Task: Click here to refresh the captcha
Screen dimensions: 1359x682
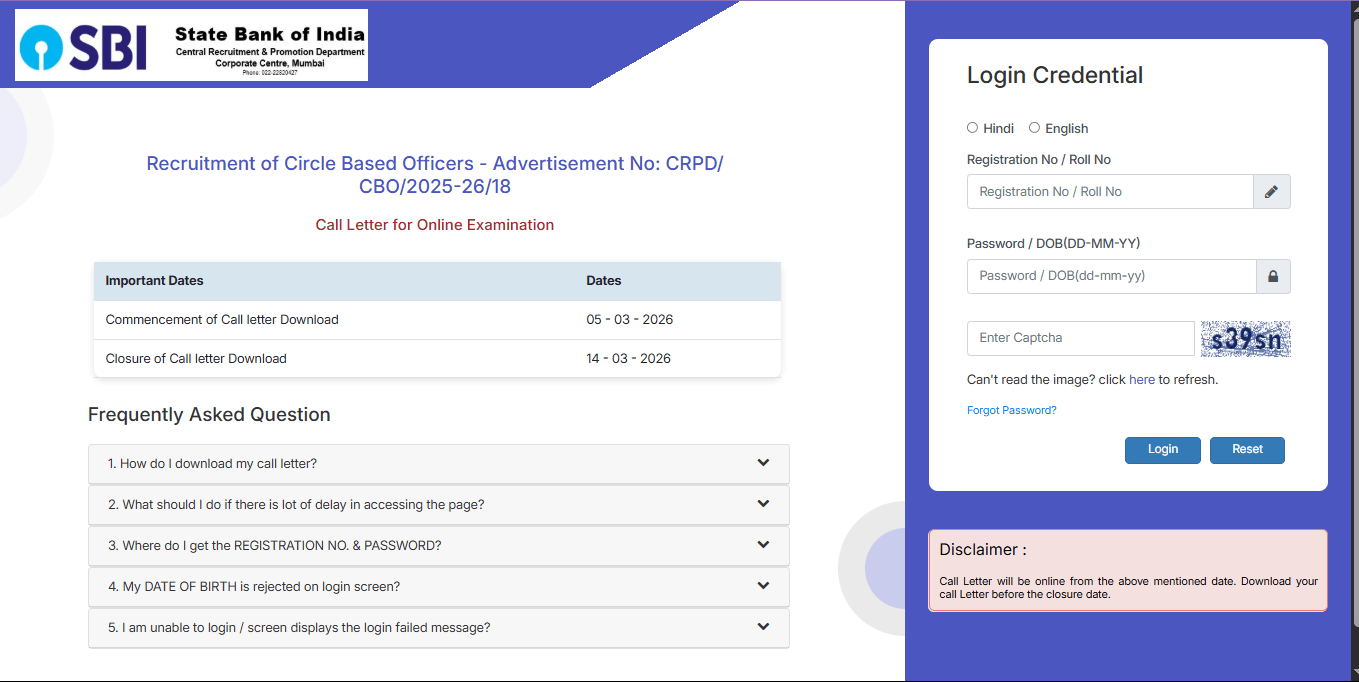Action: tap(1141, 379)
